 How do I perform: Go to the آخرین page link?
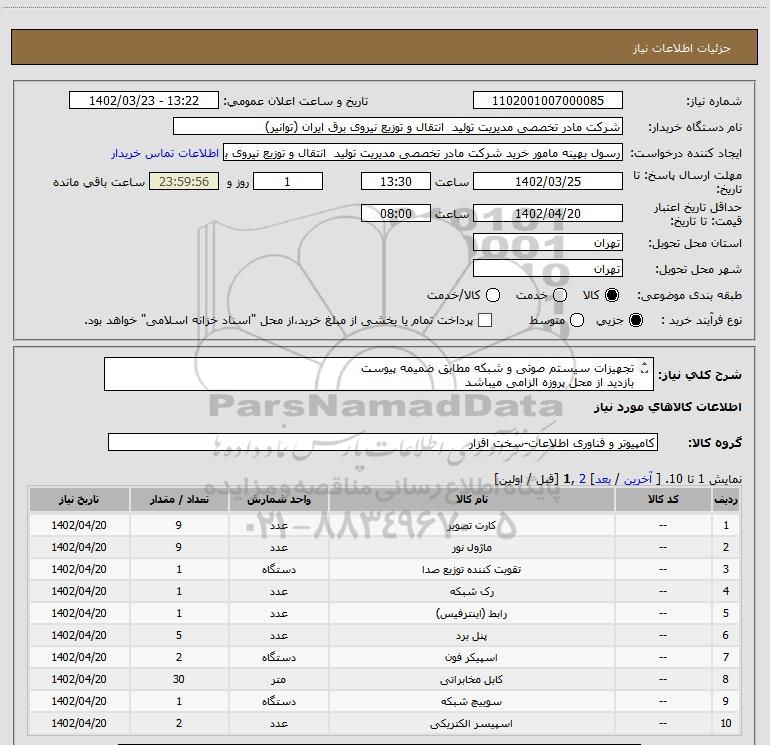point(637,479)
